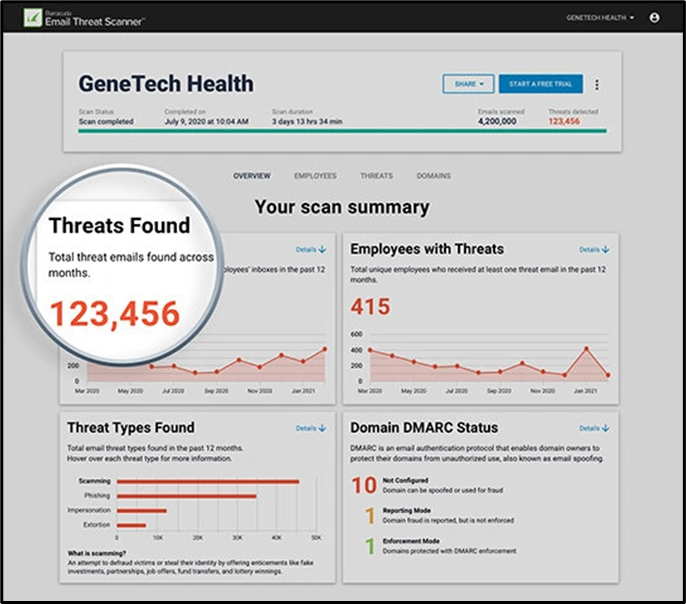This screenshot has height=604, width=686.
Task: Click the Scamming bar in threat types chart
Action: pyautogui.click(x=208, y=481)
